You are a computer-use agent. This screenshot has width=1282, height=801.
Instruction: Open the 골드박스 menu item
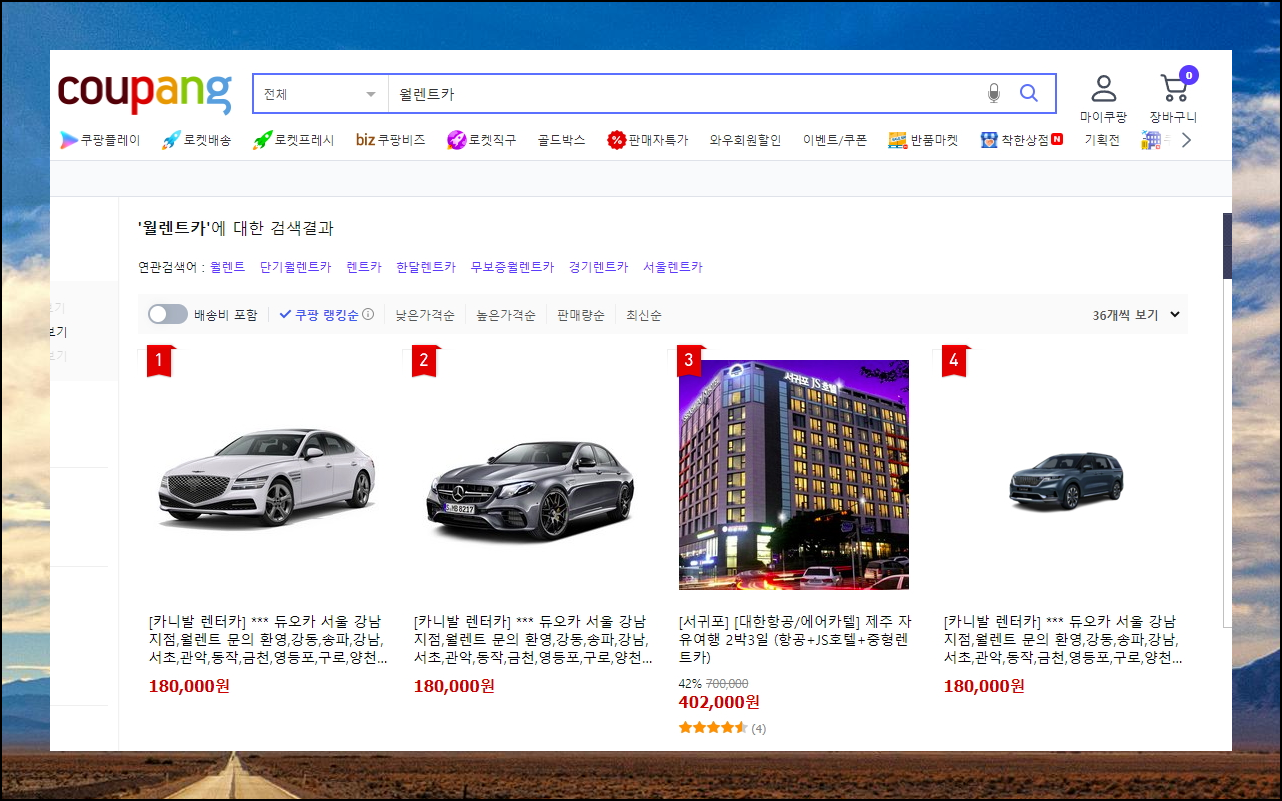(x=561, y=140)
